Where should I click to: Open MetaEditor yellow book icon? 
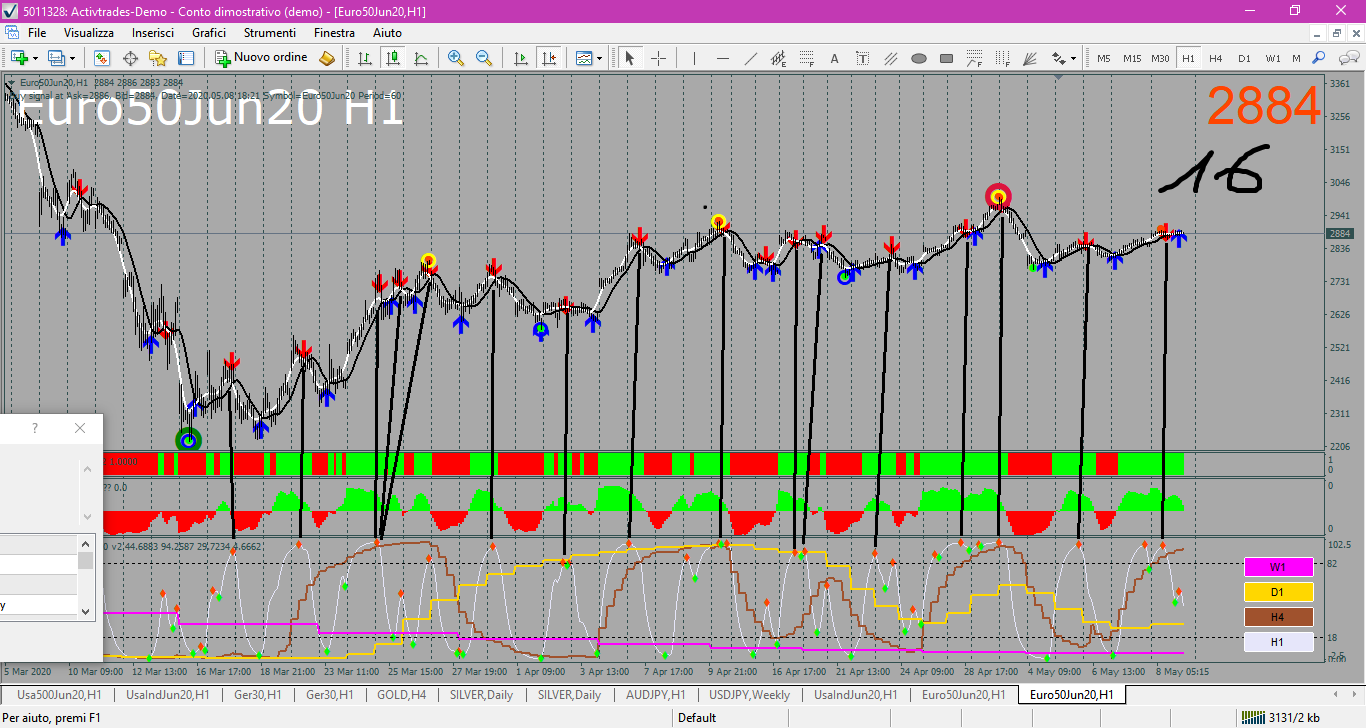[327, 58]
